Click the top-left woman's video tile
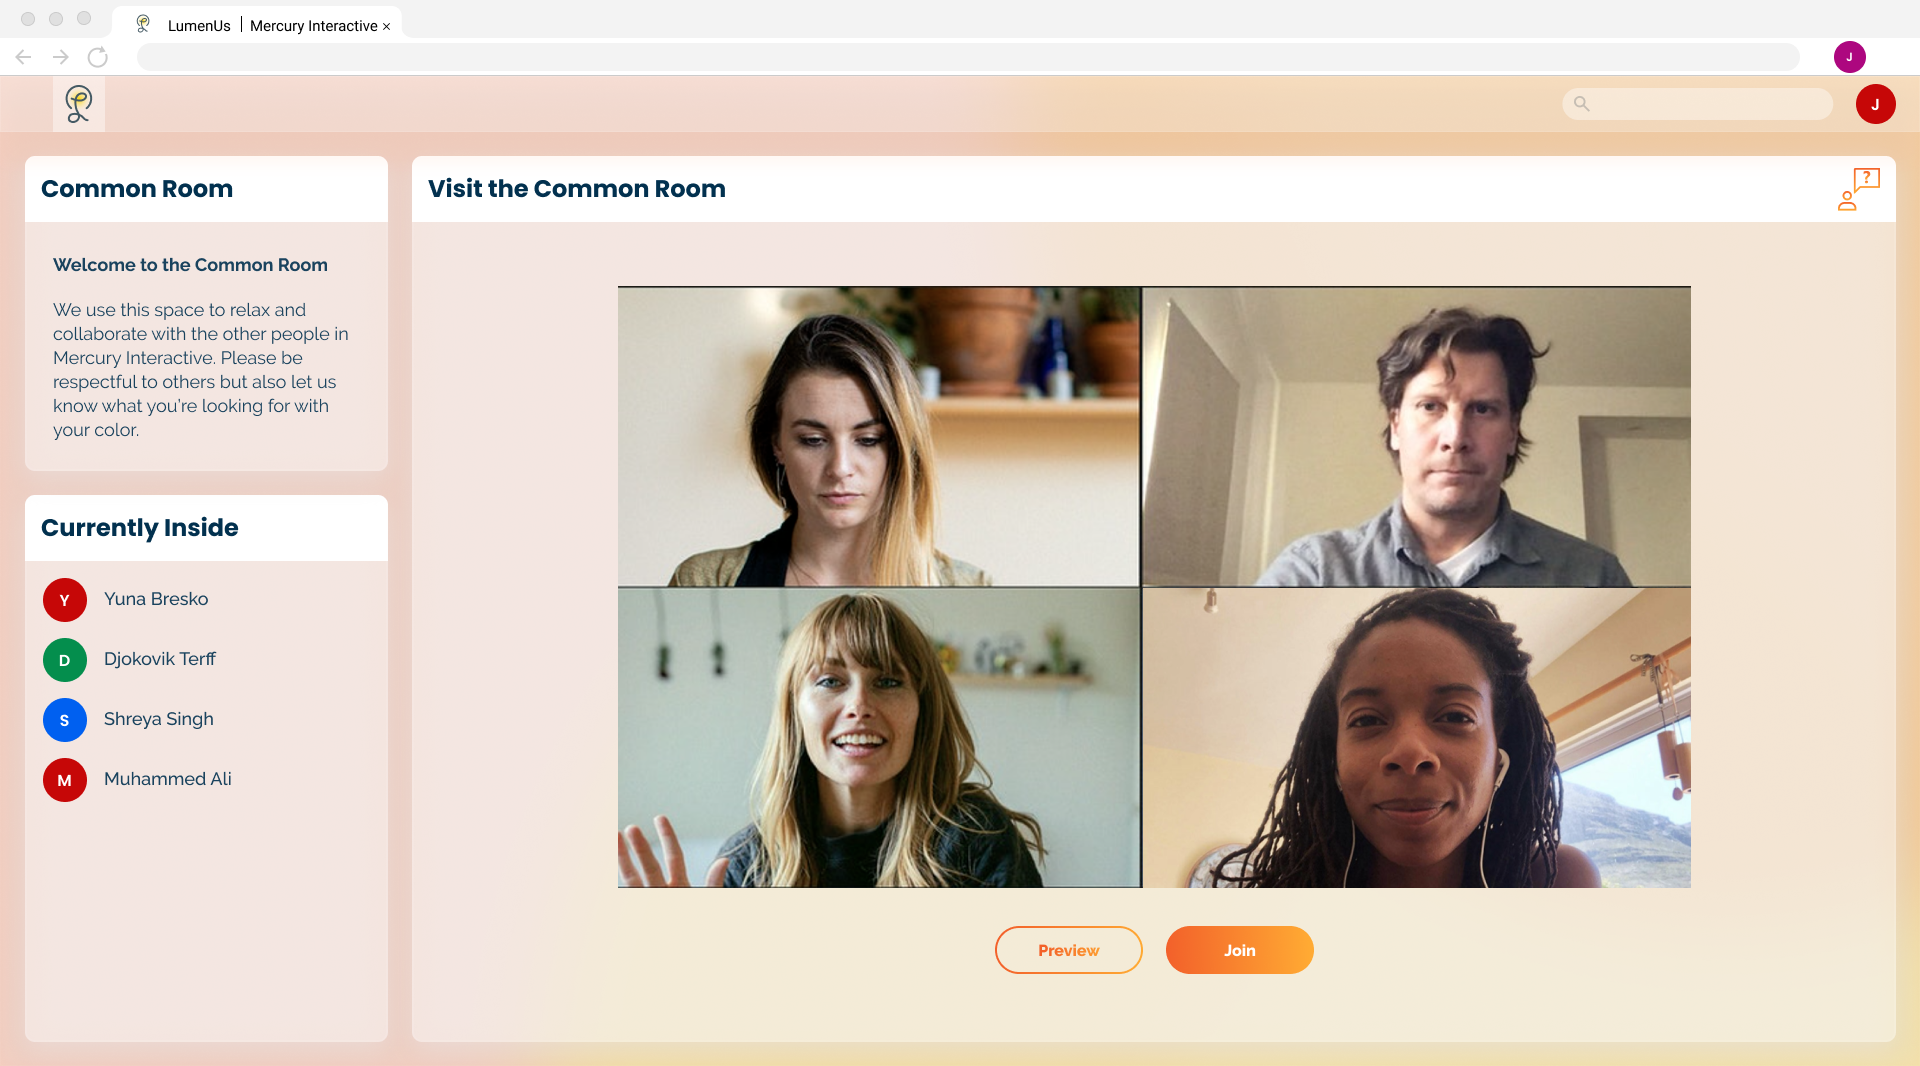The height and width of the screenshot is (1066, 1920). point(879,436)
